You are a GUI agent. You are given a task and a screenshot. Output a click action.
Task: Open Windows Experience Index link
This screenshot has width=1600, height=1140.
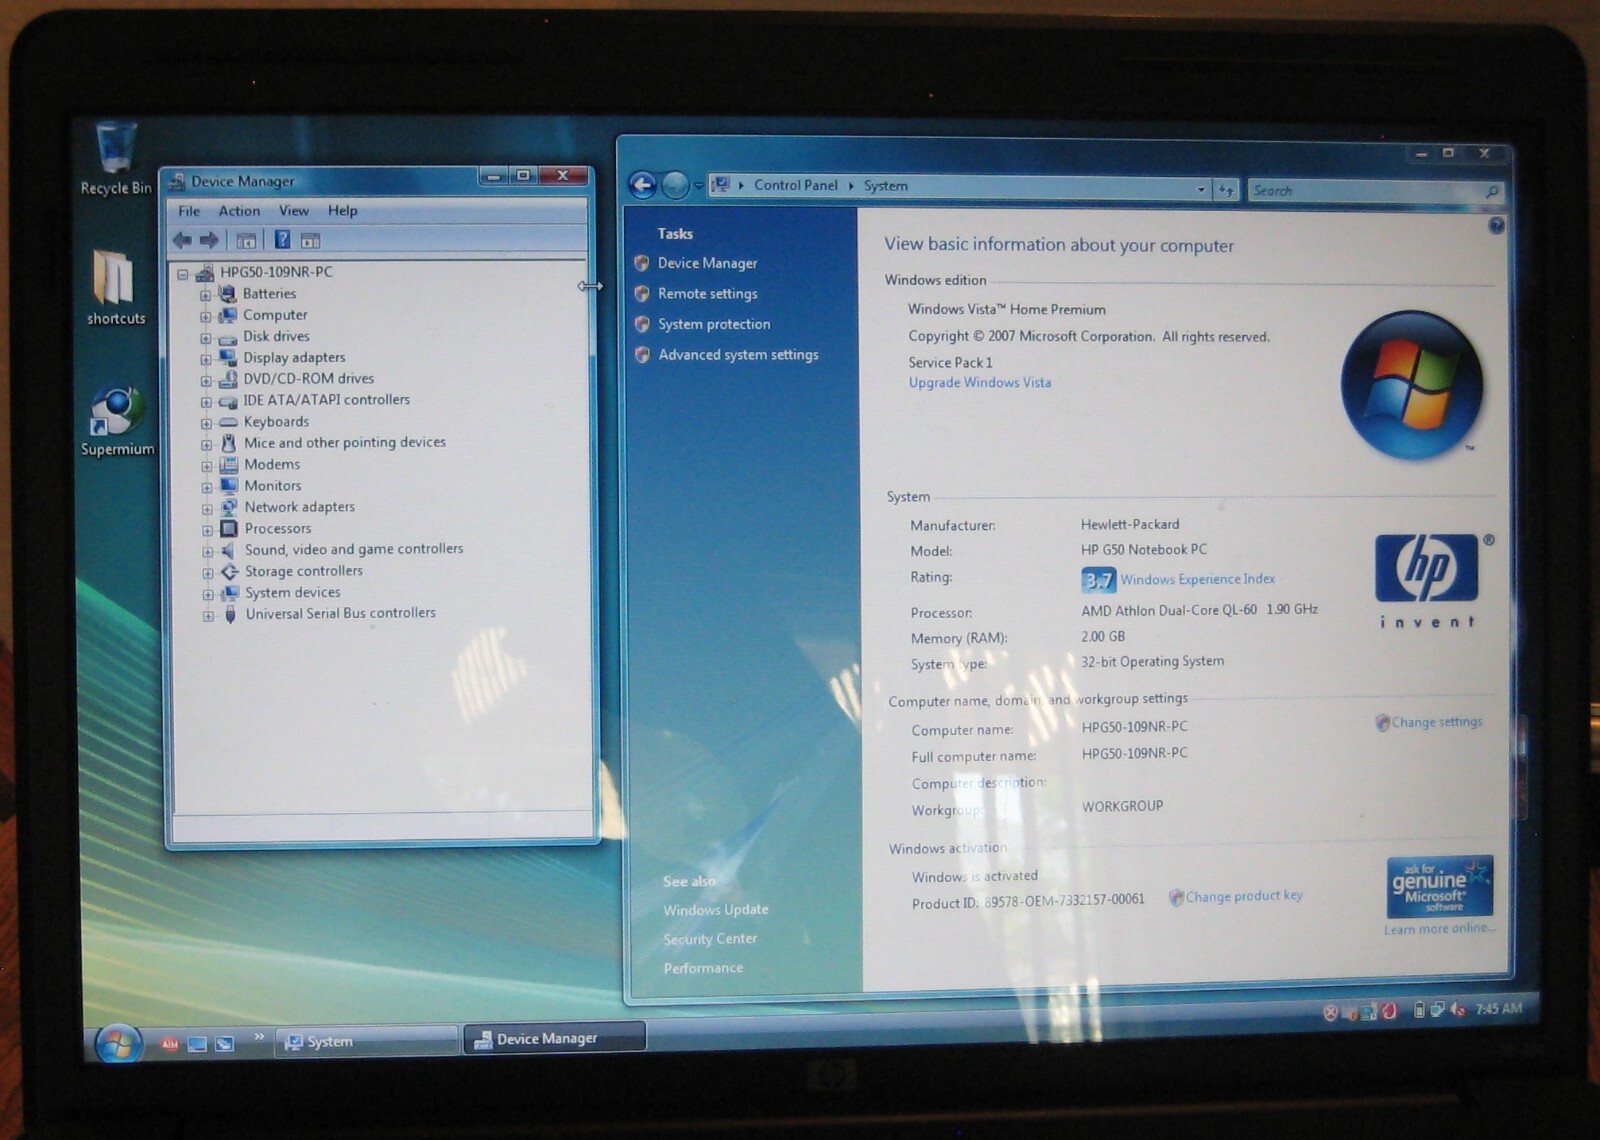tap(1197, 580)
